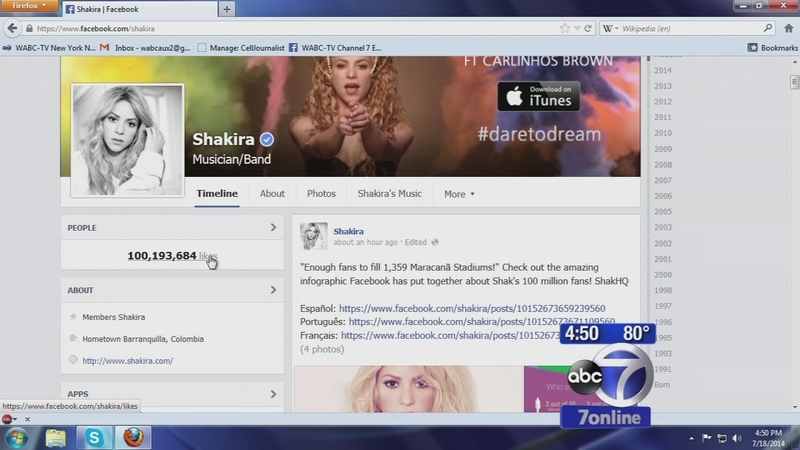Screen dimensions: 800x450
Task: Open the Français post link
Action: pos(451,335)
